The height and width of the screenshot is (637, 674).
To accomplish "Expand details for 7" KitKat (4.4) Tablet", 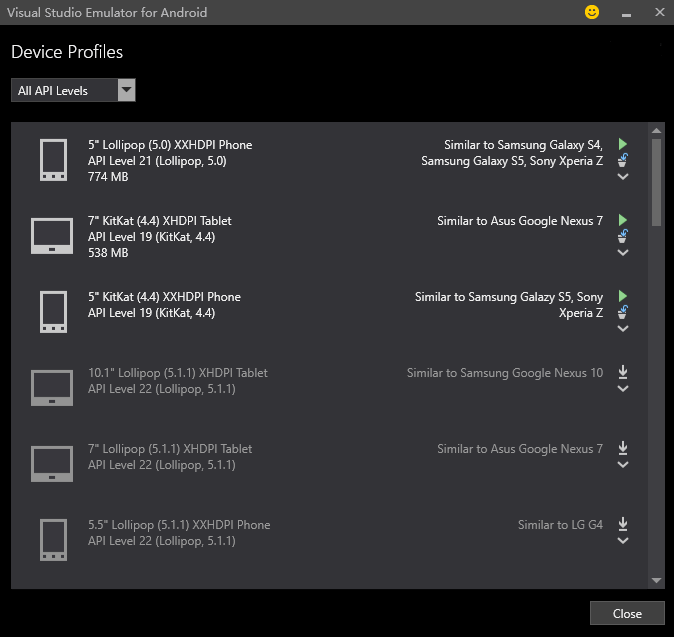I will pyautogui.click(x=623, y=253).
